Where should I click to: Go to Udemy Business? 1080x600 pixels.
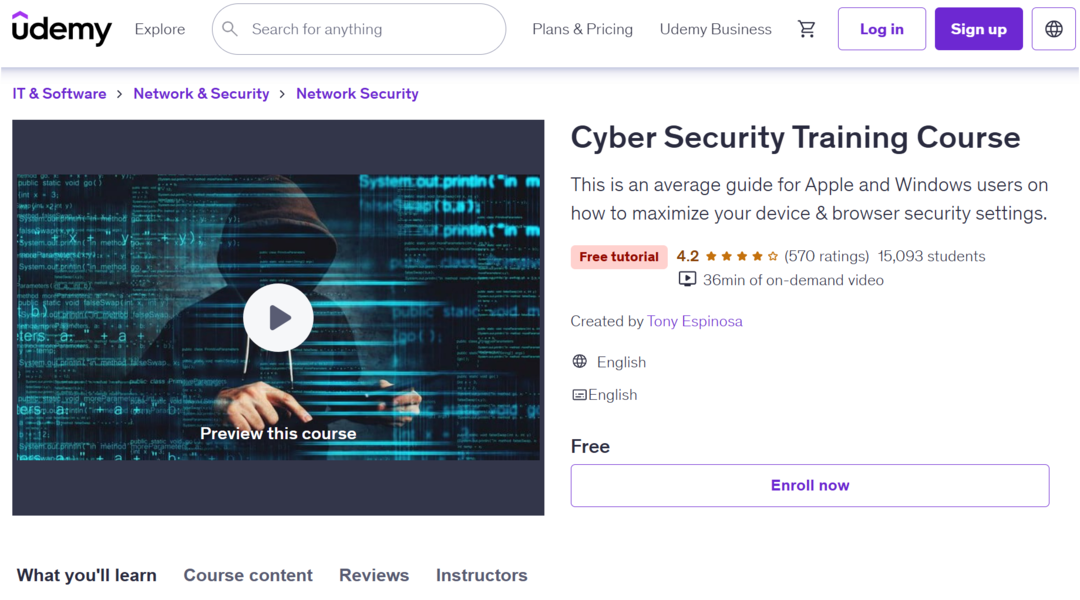(x=715, y=29)
